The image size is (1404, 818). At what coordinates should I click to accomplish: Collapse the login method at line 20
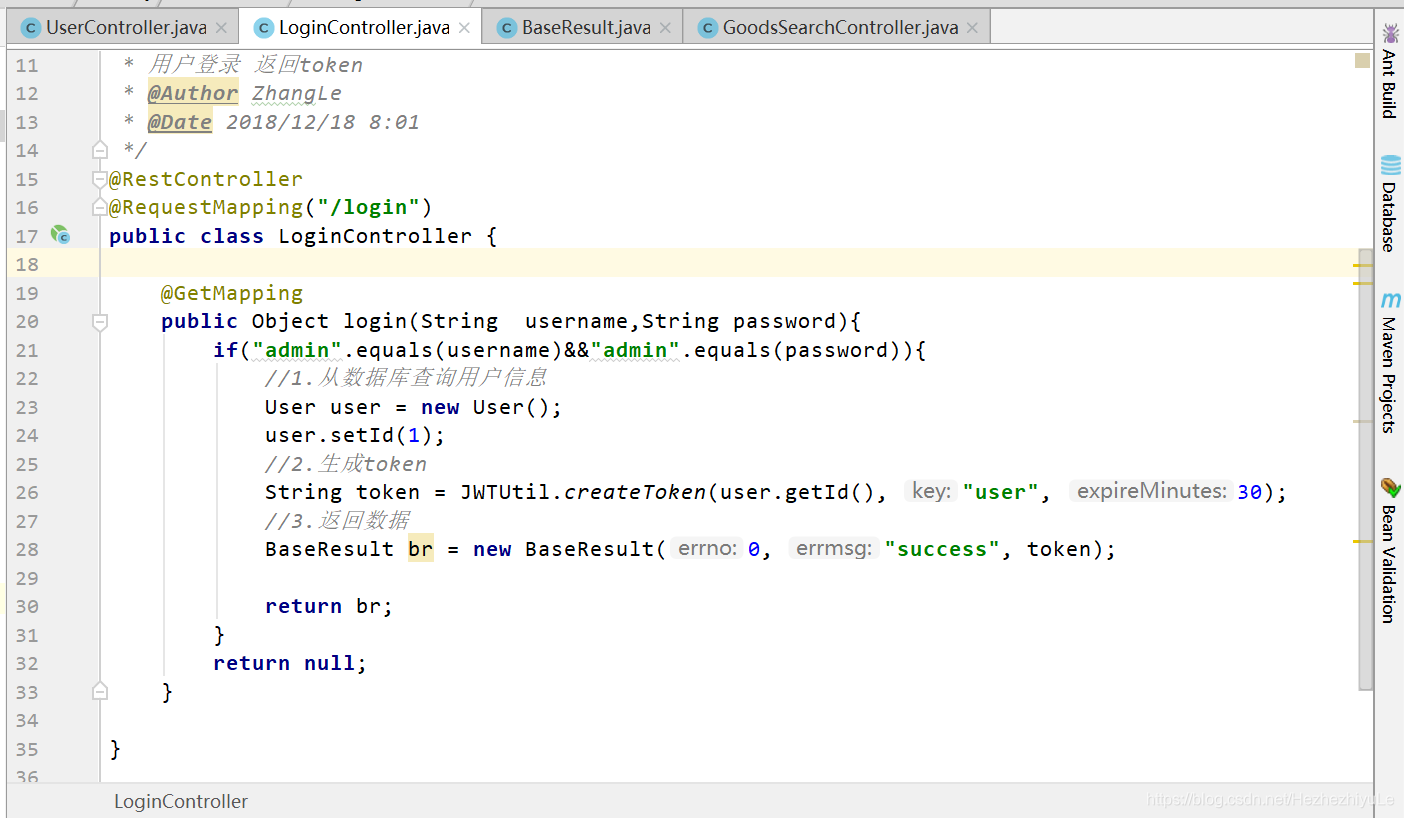pyautogui.click(x=99, y=321)
